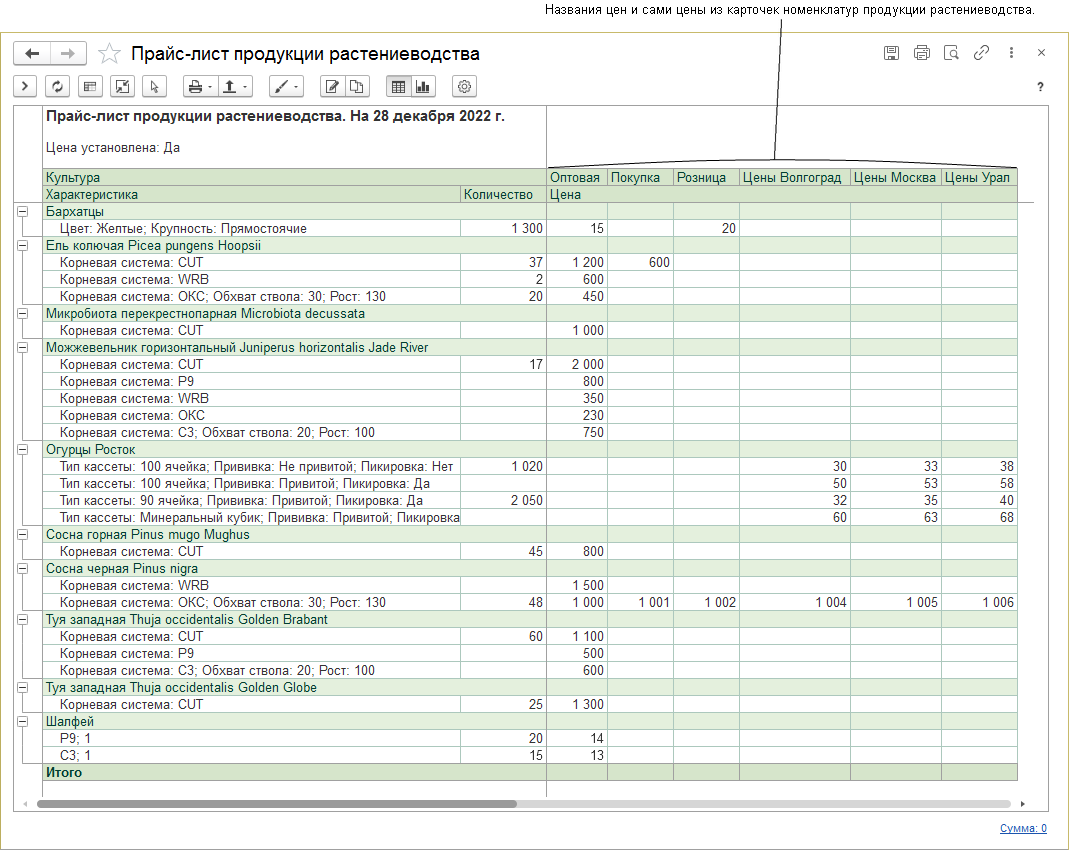This screenshot has height=850, width=1069.
Task: Click the refresh report icon in the toolbar
Action: click(x=57, y=86)
